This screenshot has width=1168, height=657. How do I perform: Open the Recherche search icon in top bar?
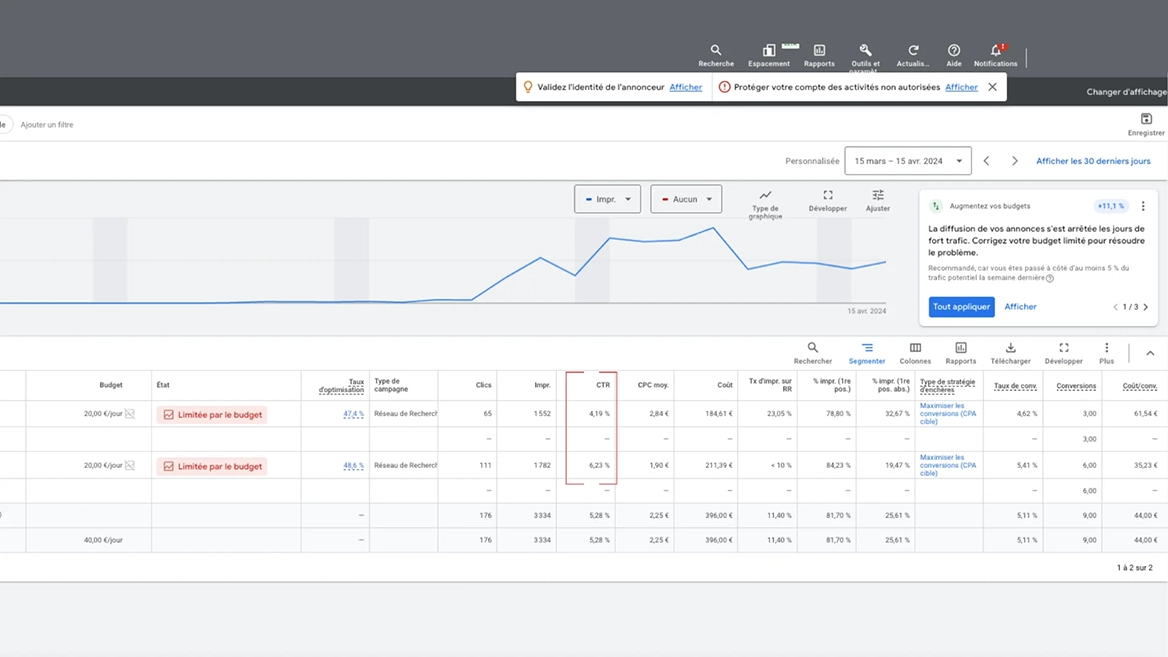pyautogui.click(x=716, y=55)
